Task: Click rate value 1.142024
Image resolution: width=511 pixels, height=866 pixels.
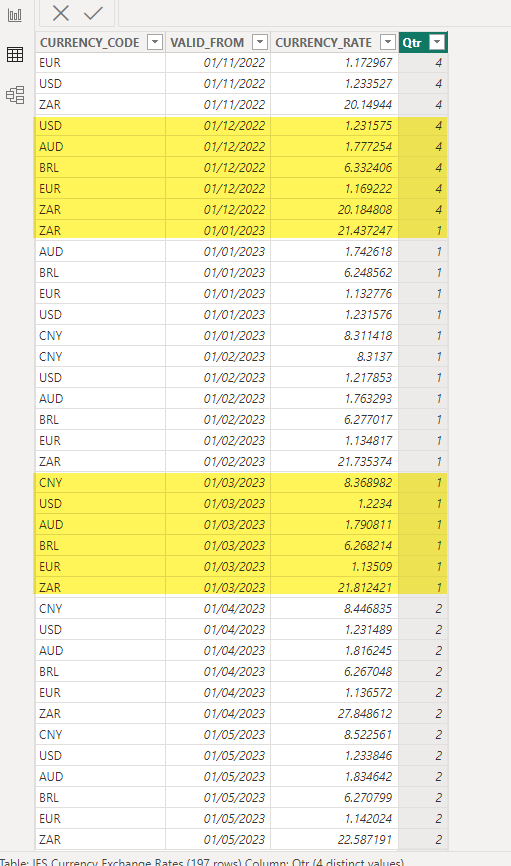Action: point(368,819)
